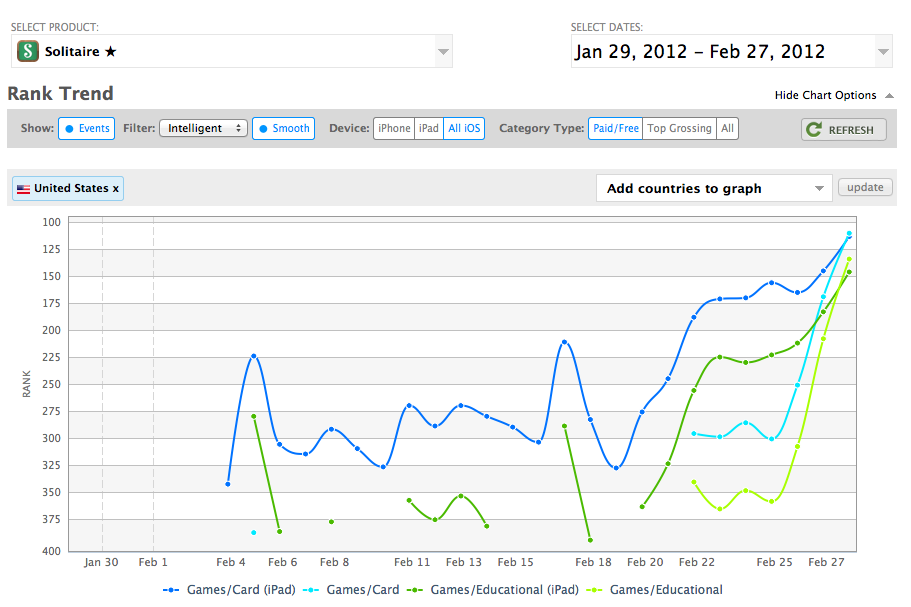Click Games/Card cyan legend marker
This screenshot has width=911, height=607.
[x=311, y=590]
